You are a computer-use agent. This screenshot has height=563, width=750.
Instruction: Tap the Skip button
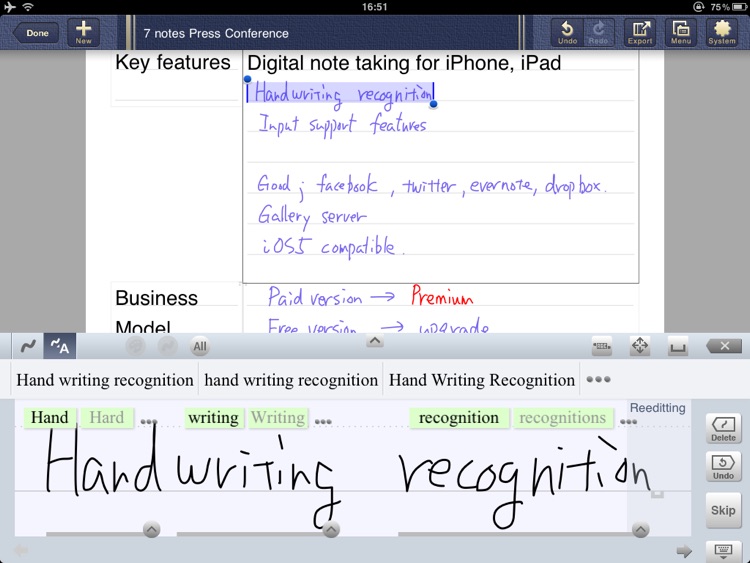[x=723, y=510]
